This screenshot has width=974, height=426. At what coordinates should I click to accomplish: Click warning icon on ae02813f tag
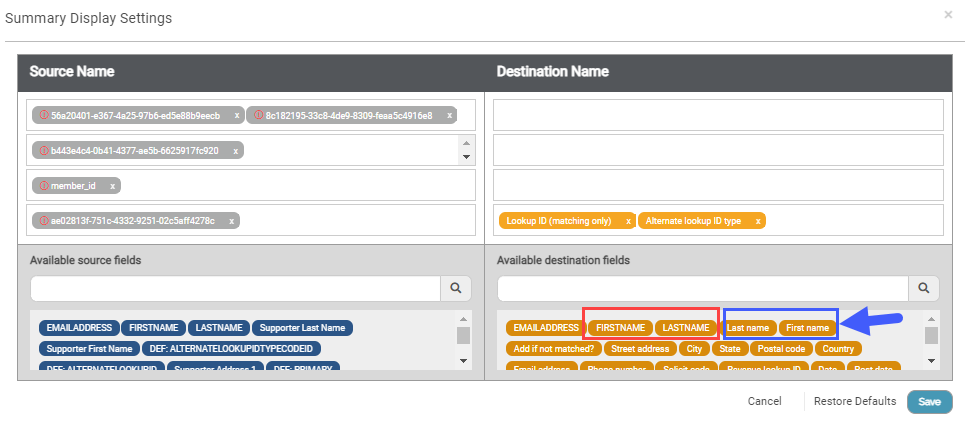click(44, 220)
